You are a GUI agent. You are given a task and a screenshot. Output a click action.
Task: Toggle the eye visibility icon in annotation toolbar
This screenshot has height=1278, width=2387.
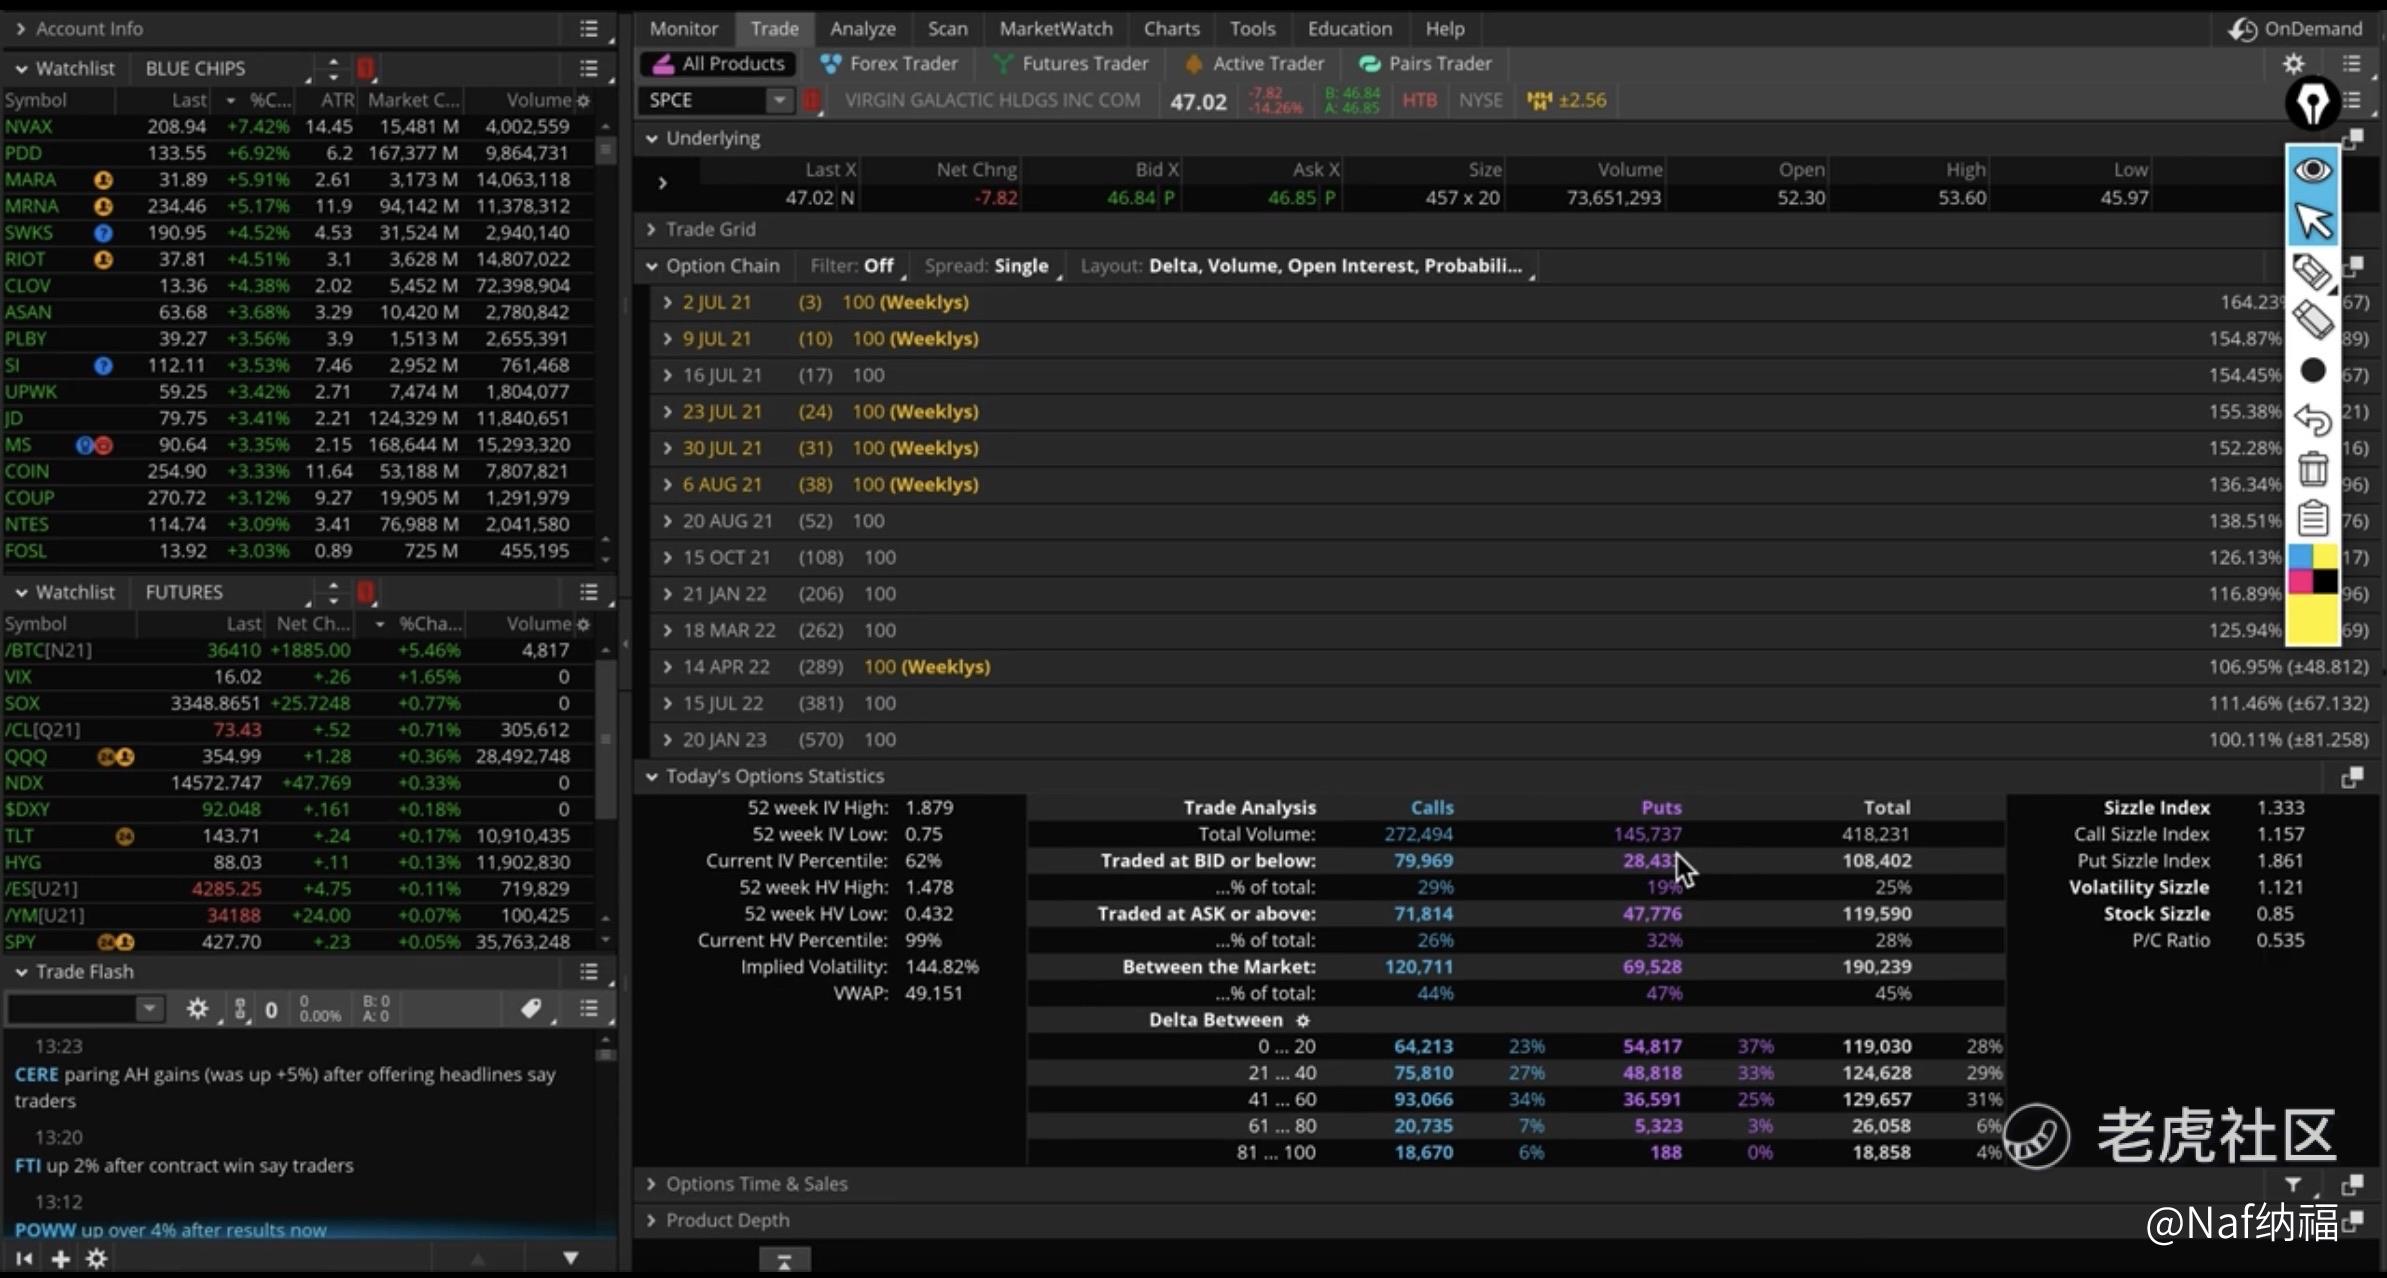tap(2312, 170)
